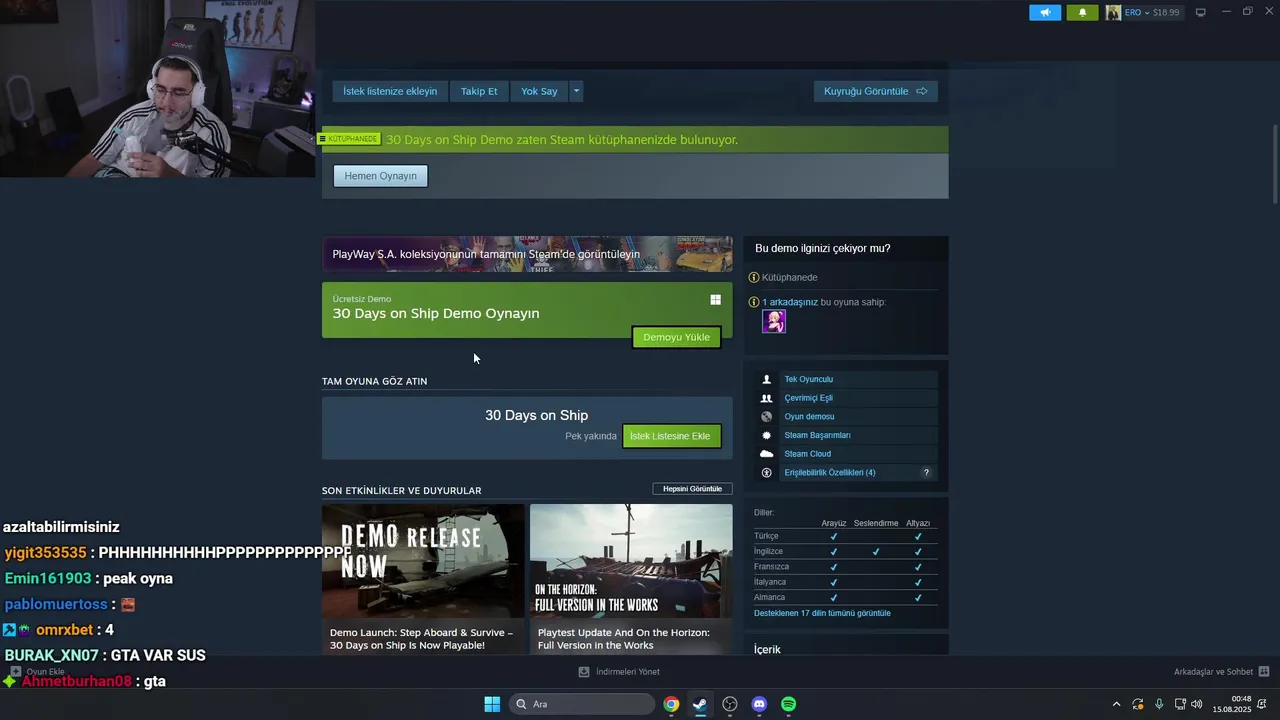Open Erişilebilirlik Özellikleri (4) link
The height and width of the screenshot is (720, 1280).
coord(829,472)
